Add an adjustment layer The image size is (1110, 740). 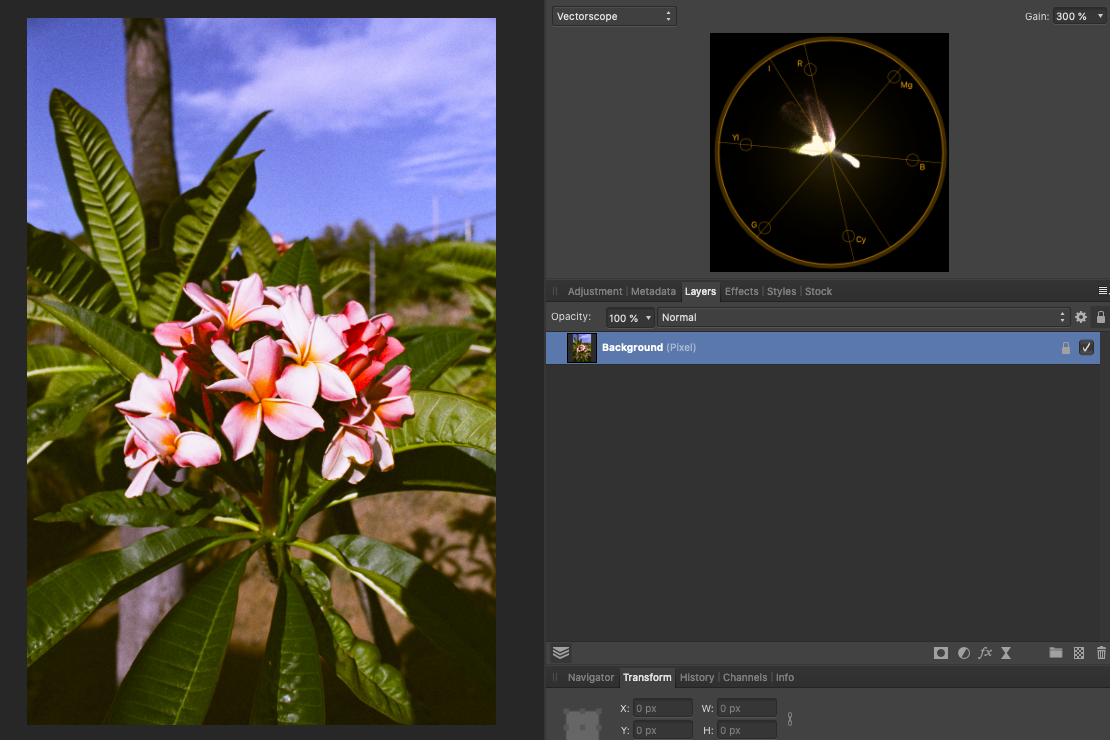(x=963, y=653)
